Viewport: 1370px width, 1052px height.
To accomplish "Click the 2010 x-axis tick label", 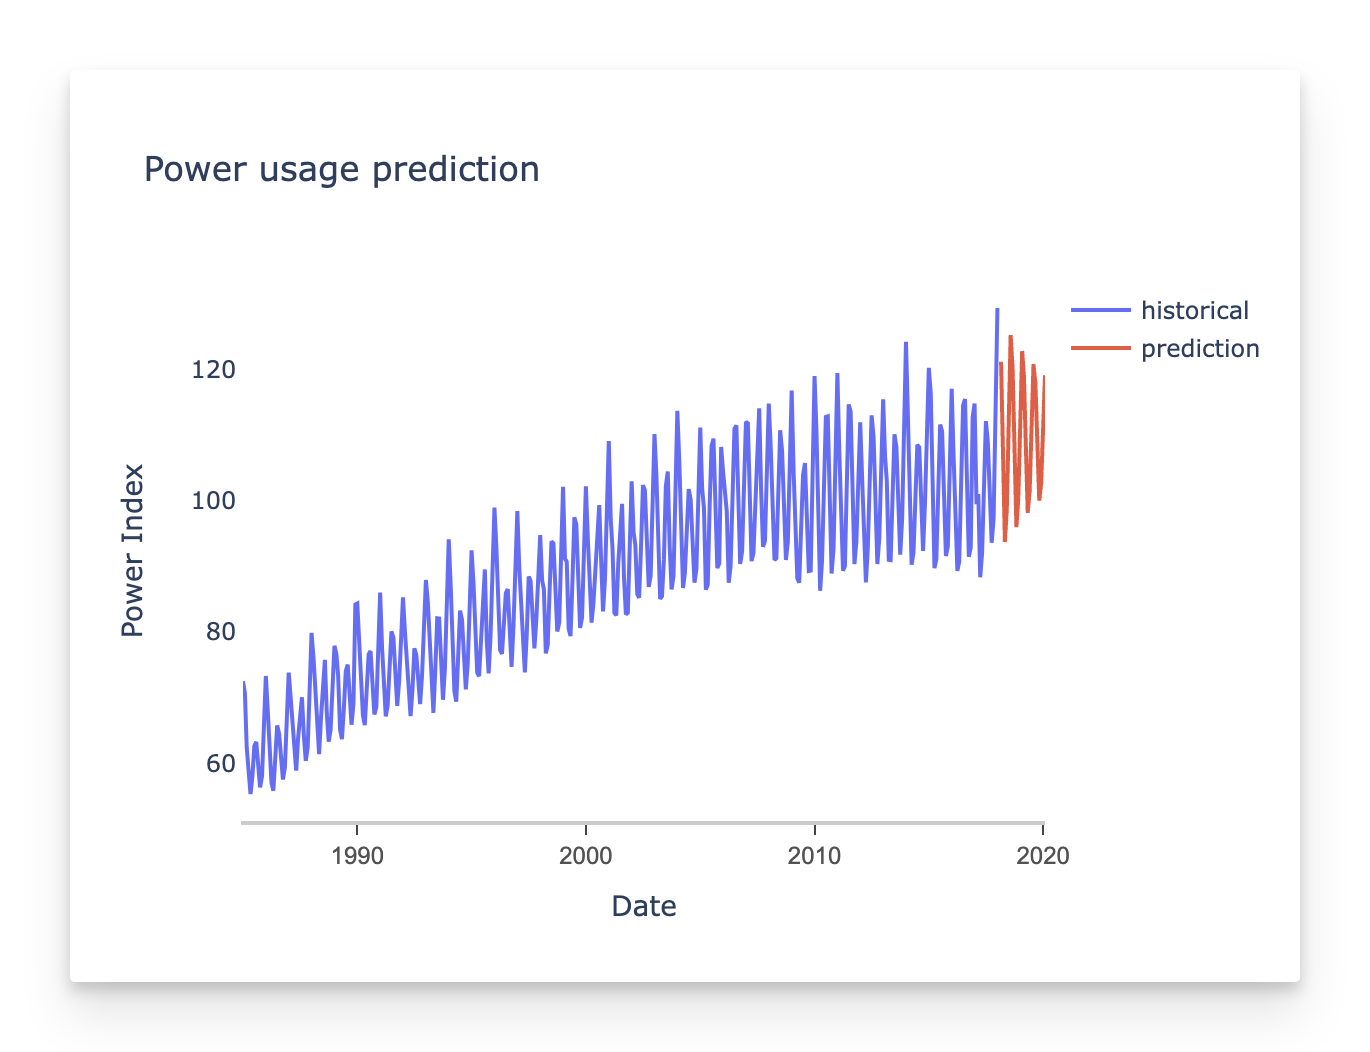I will pyautogui.click(x=815, y=856).
